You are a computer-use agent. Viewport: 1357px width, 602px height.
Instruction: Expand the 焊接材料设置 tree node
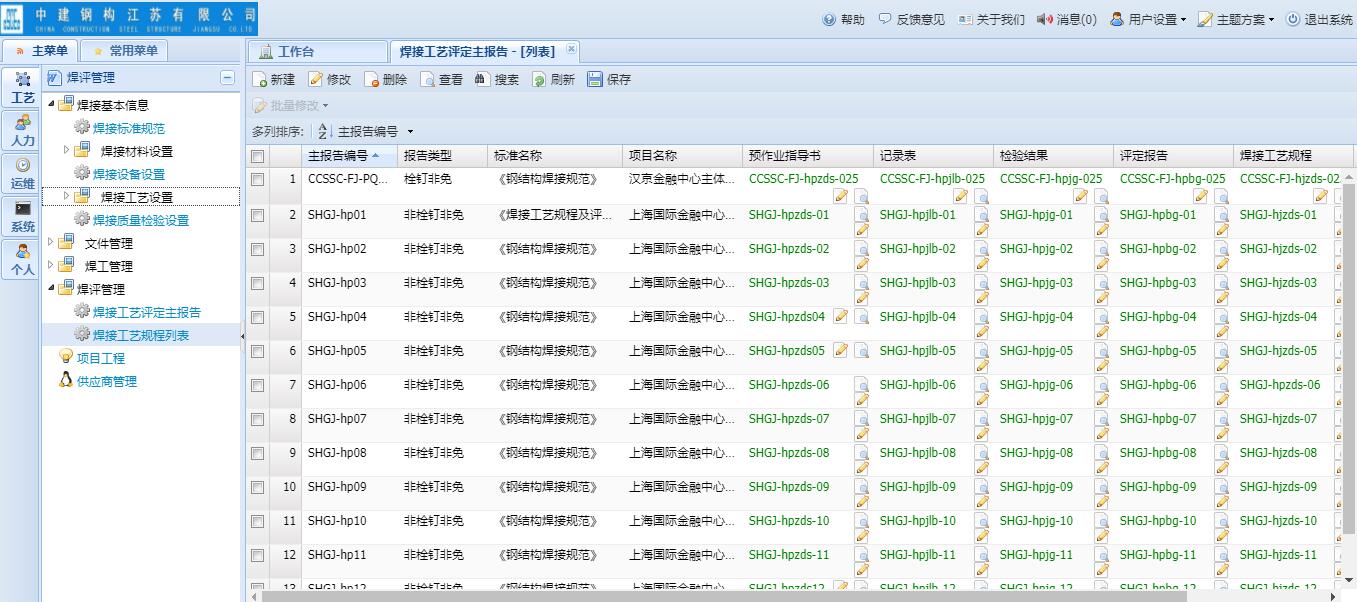point(67,151)
